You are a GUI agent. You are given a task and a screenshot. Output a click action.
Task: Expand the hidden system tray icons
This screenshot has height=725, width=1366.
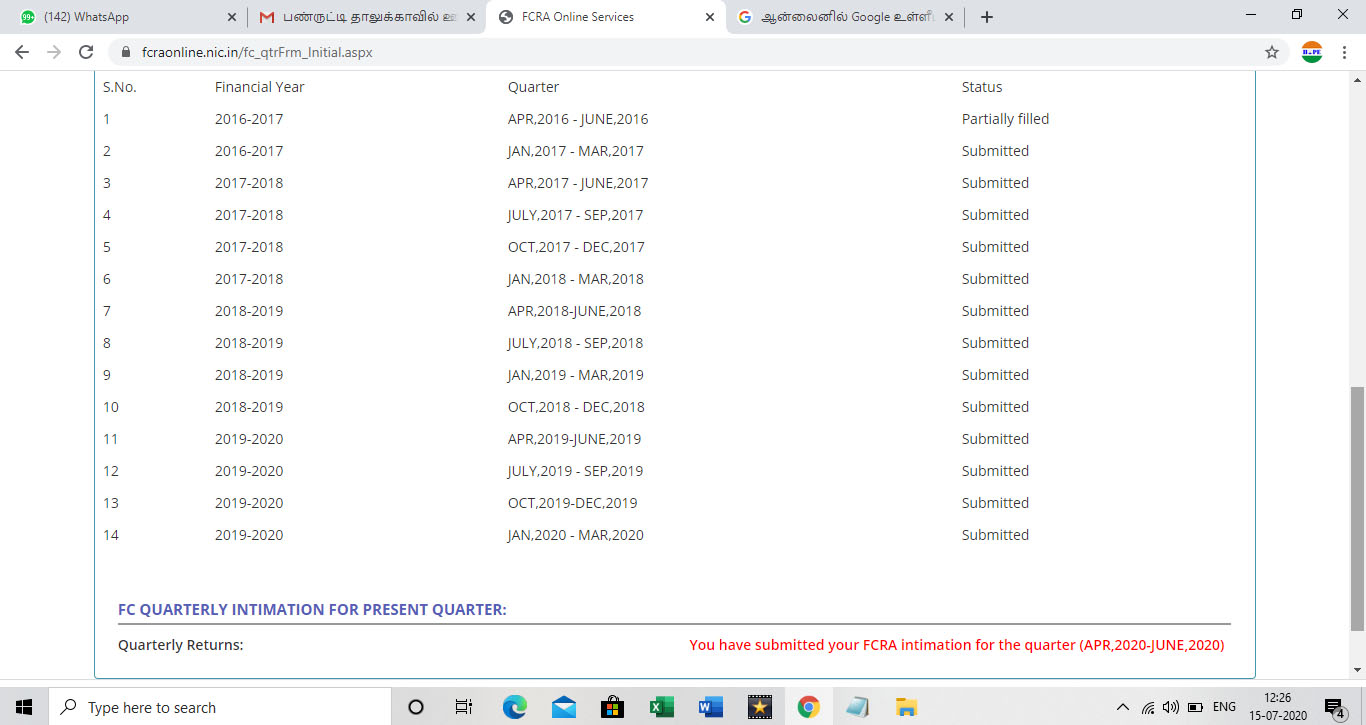[1122, 707]
